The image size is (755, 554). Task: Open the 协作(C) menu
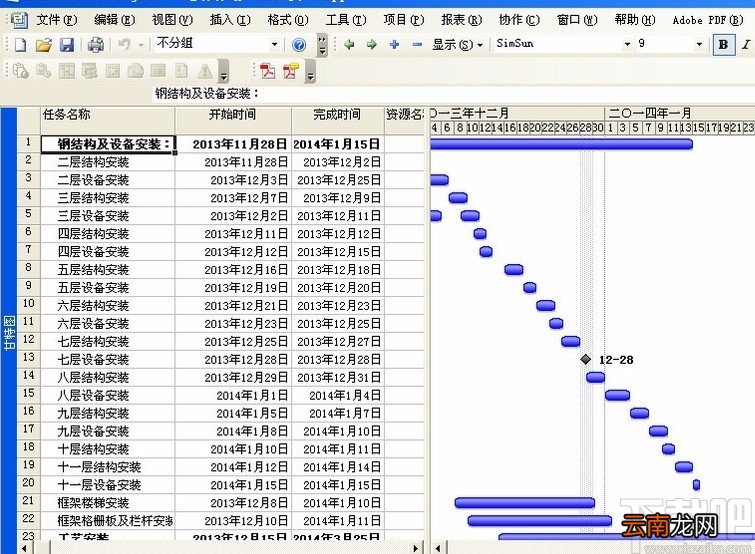pos(519,20)
